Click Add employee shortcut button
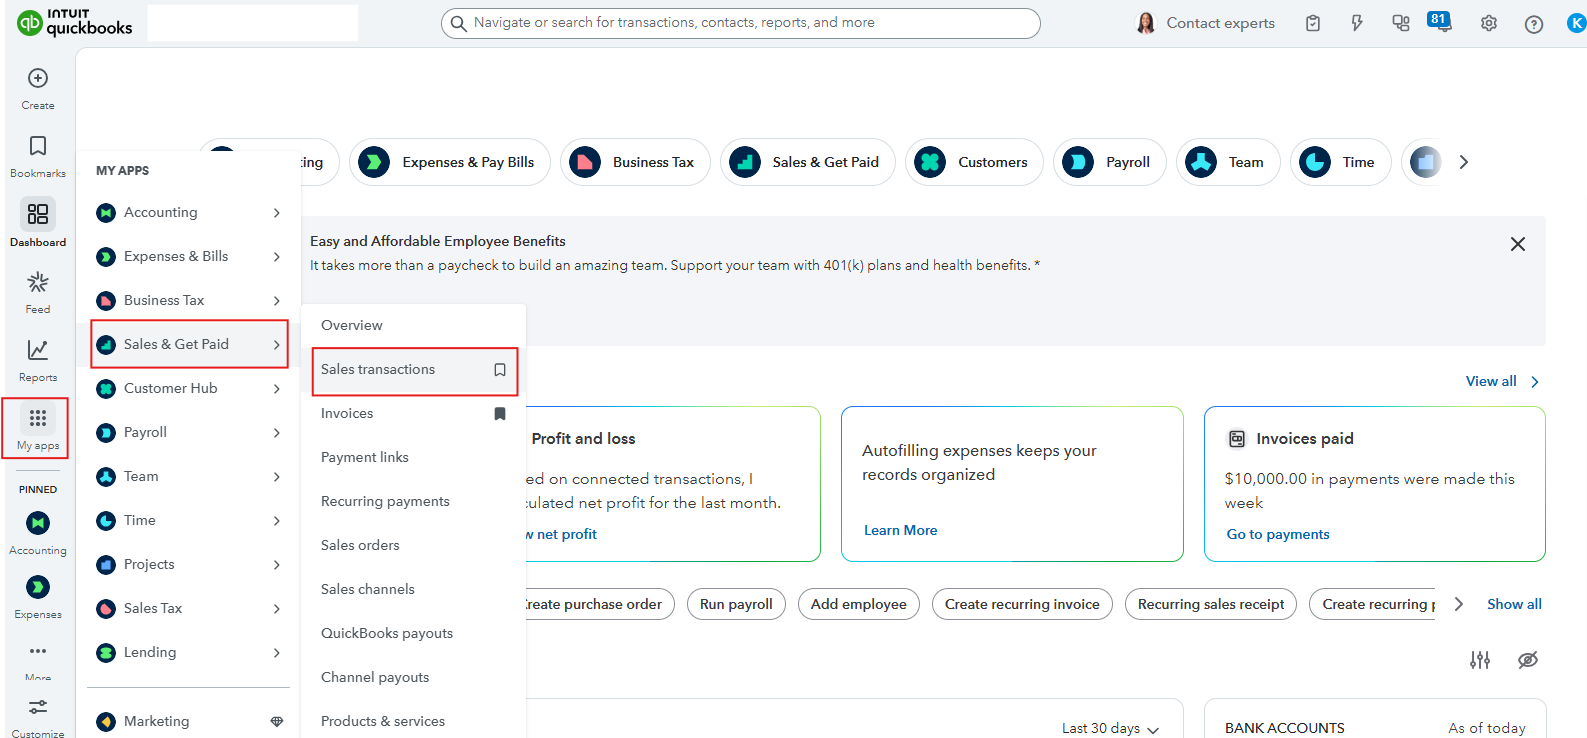Viewport: 1587px width, 738px height. pos(858,604)
